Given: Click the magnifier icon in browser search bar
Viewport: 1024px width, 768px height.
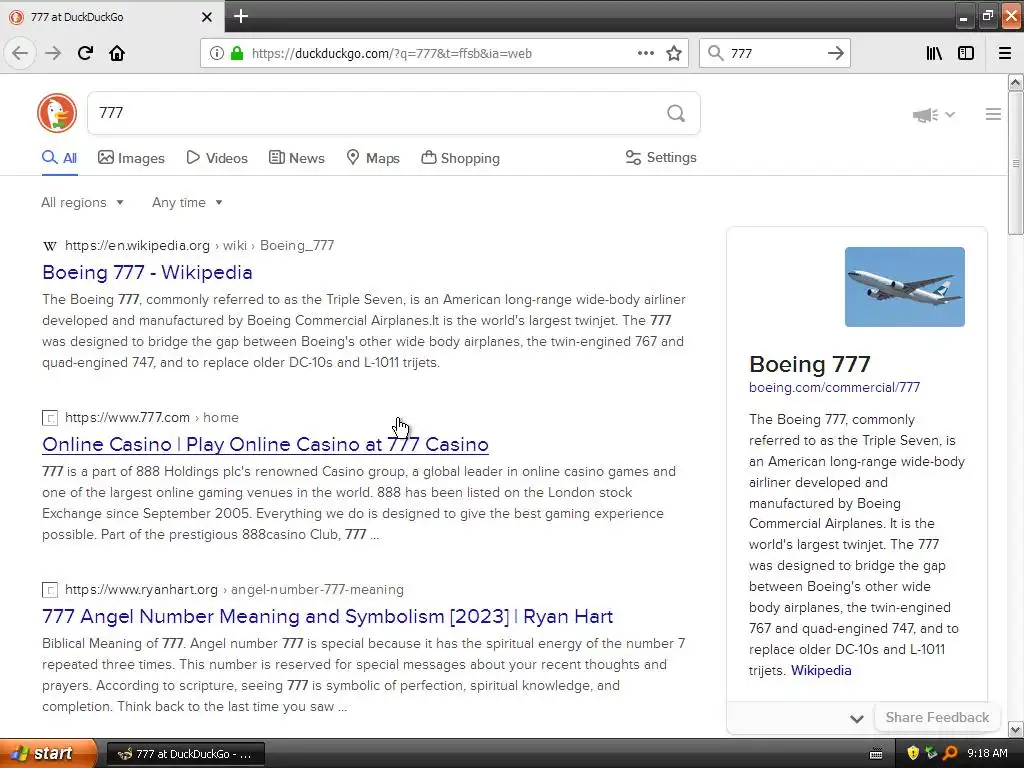Looking at the screenshot, I should pos(716,53).
